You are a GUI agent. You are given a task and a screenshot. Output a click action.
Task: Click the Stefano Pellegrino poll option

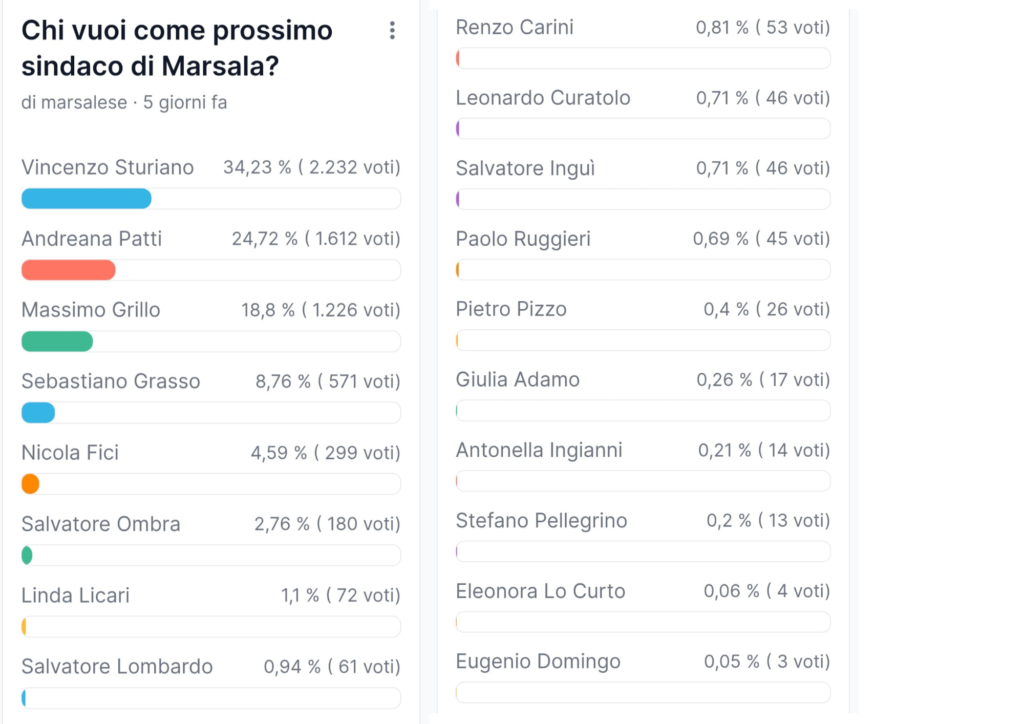(541, 520)
